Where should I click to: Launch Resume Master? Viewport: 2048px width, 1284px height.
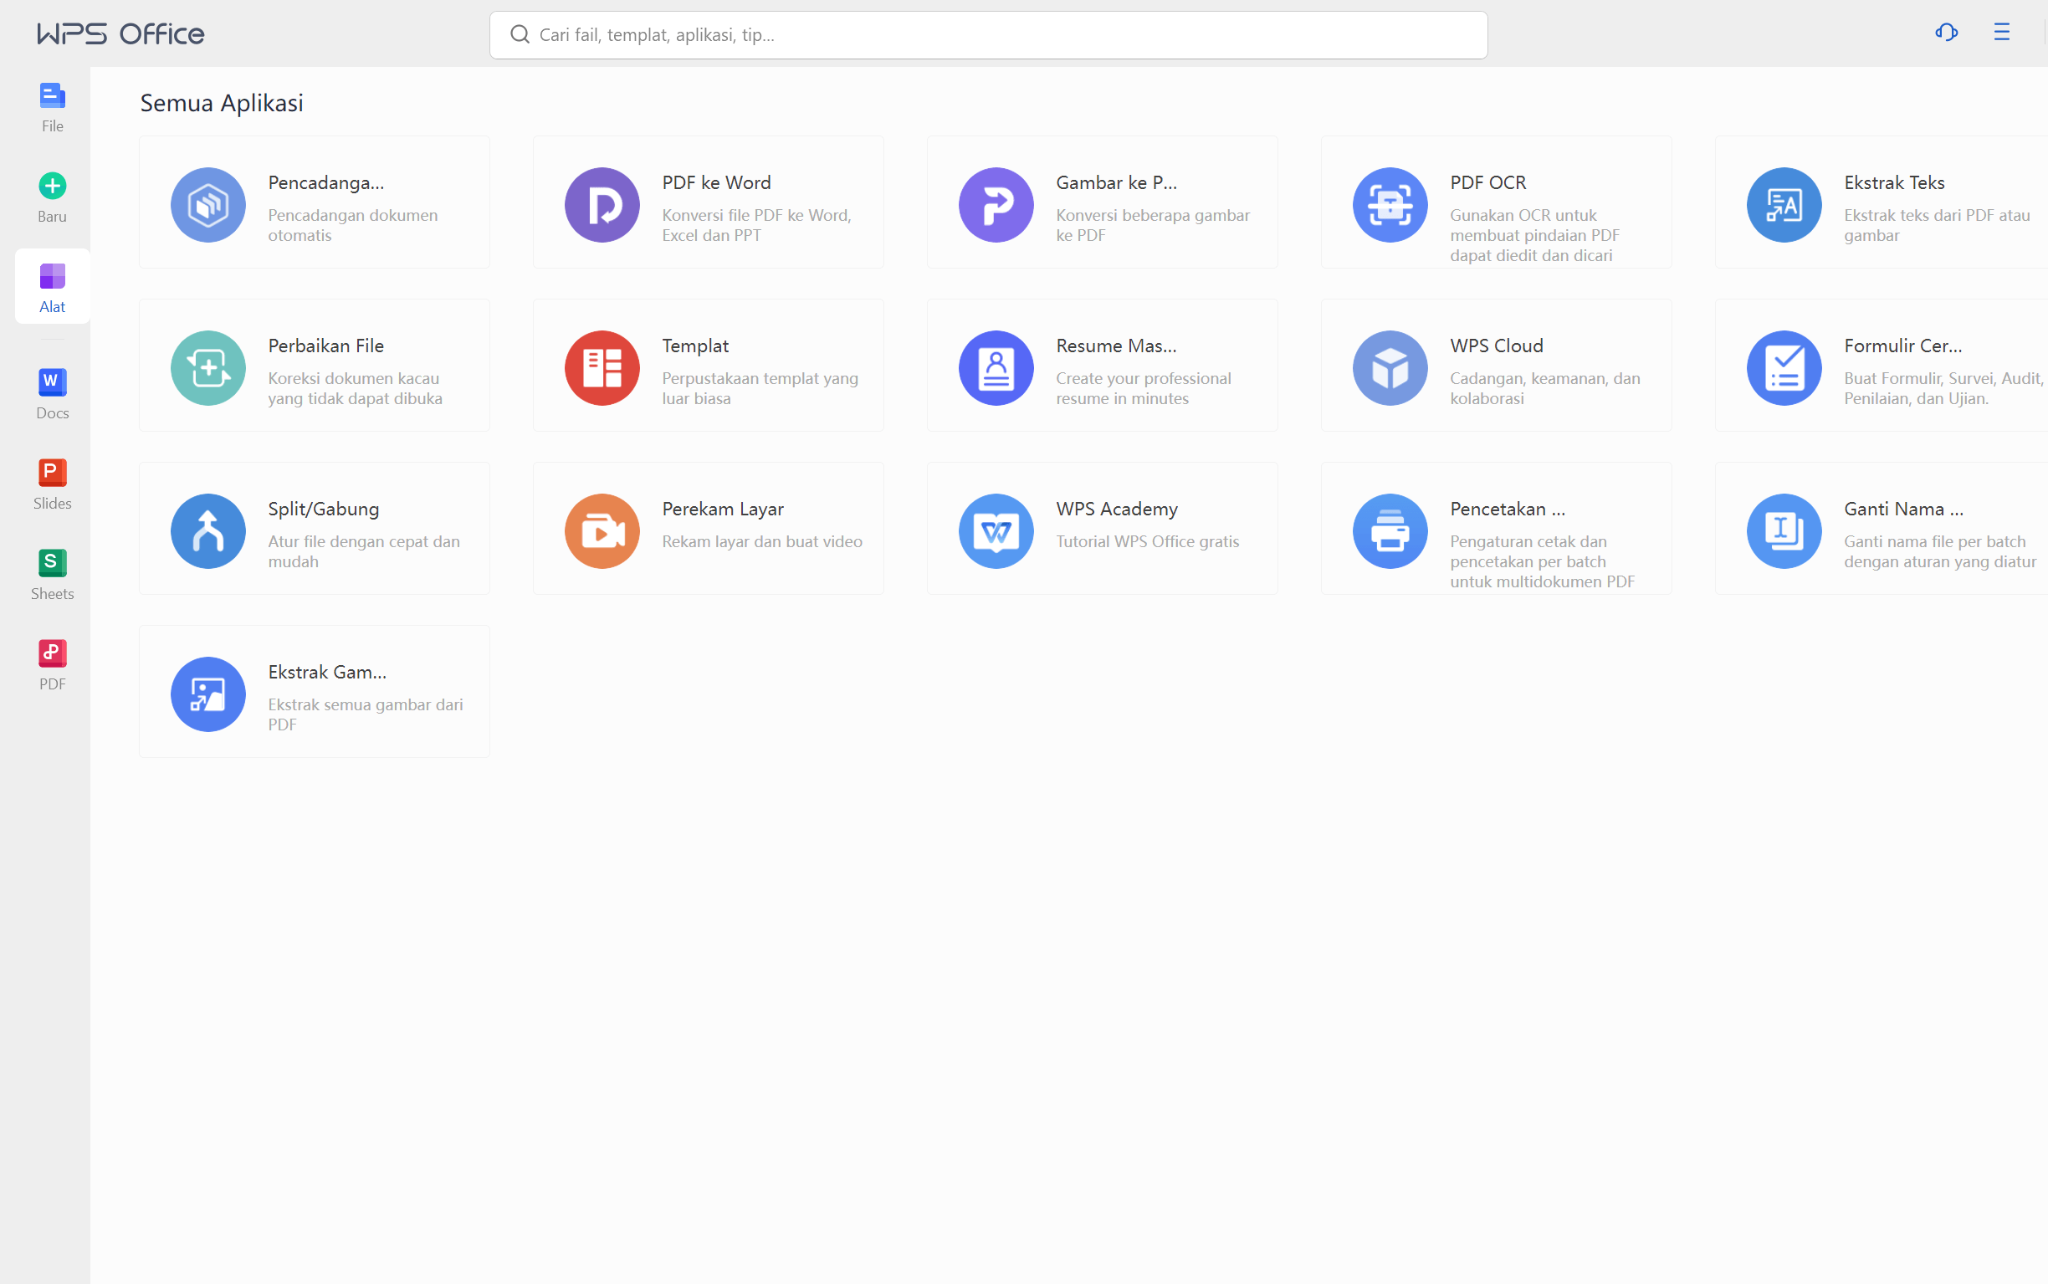tap(1101, 365)
